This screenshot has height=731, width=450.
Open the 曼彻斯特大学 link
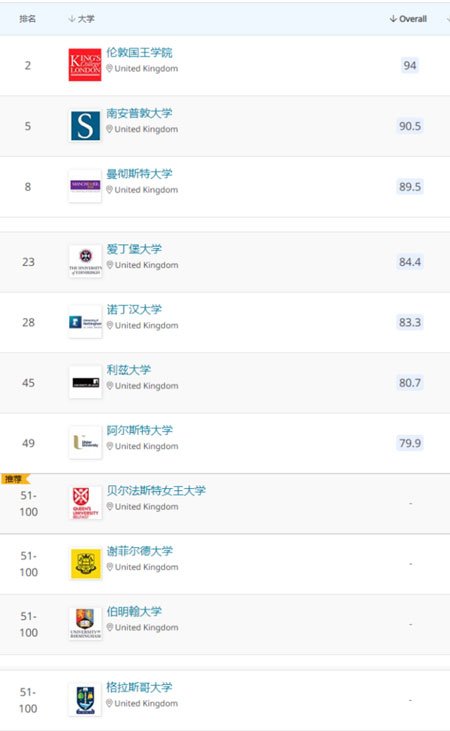tap(139, 174)
